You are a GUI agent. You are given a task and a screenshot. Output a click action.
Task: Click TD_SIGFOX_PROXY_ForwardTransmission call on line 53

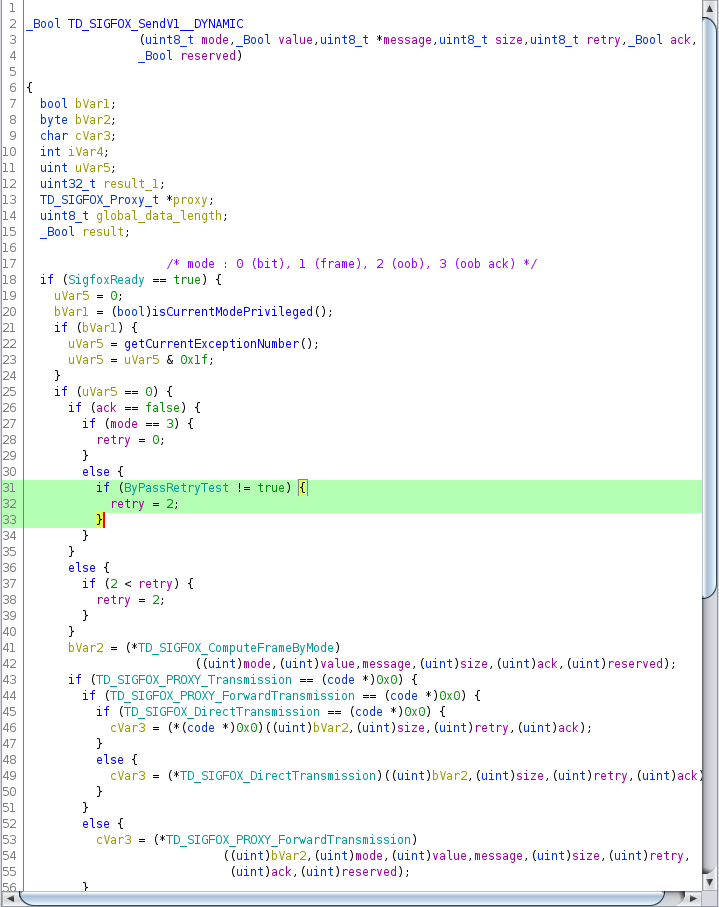click(x=289, y=840)
